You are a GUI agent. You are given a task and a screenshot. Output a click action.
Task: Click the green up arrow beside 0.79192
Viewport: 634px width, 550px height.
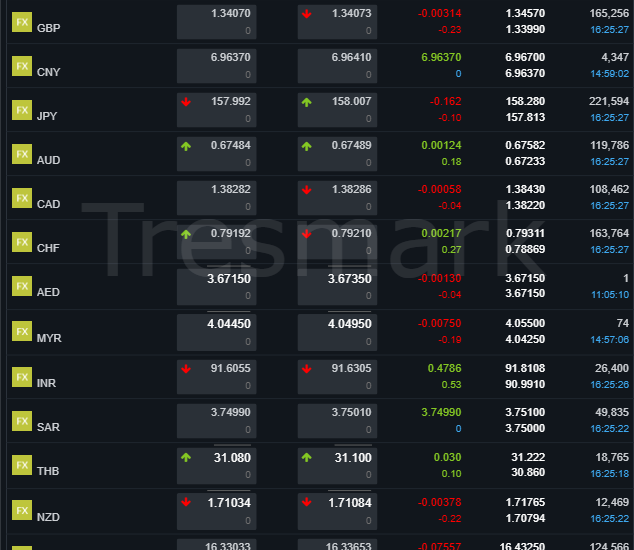point(186,234)
